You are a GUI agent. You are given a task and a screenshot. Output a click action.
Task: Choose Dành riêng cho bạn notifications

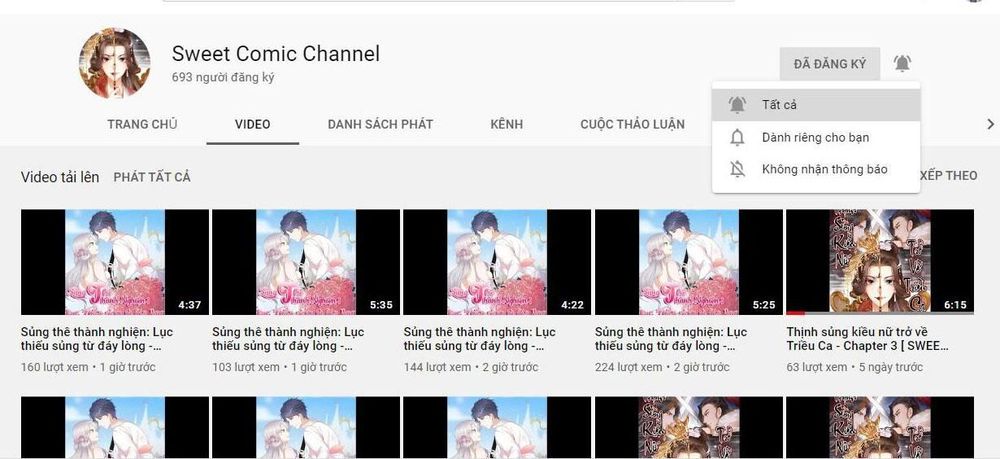(815, 137)
